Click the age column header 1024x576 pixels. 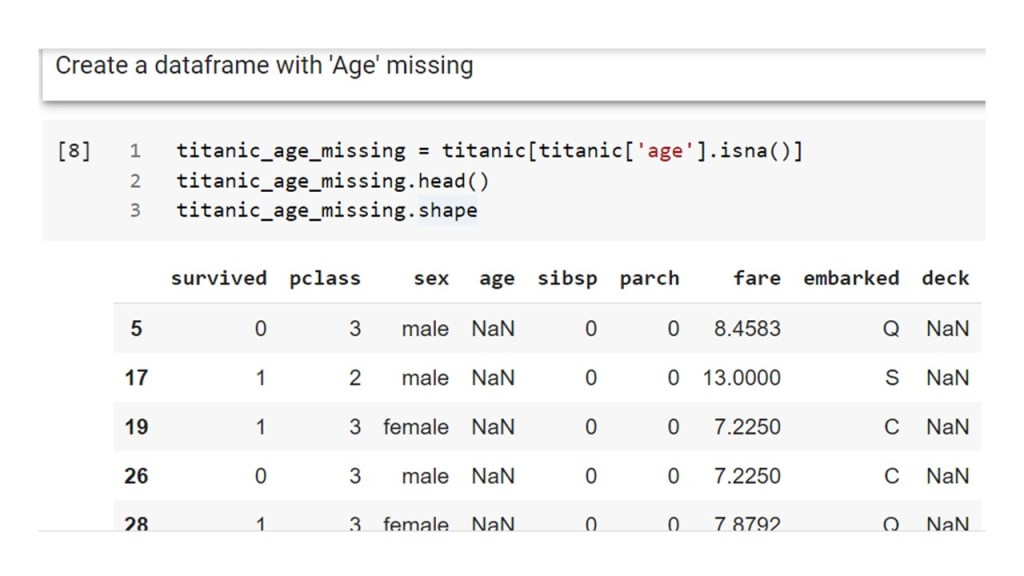point(496,278)
